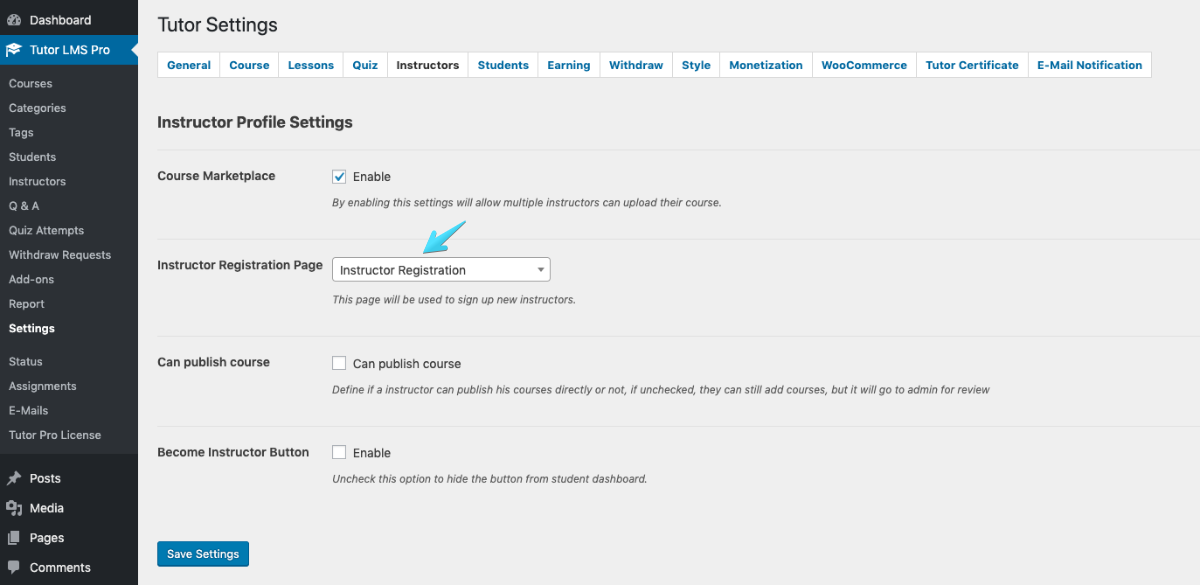Open the Quiz settings tab
Screen dimensions: 1200x585
coord(365,65)
